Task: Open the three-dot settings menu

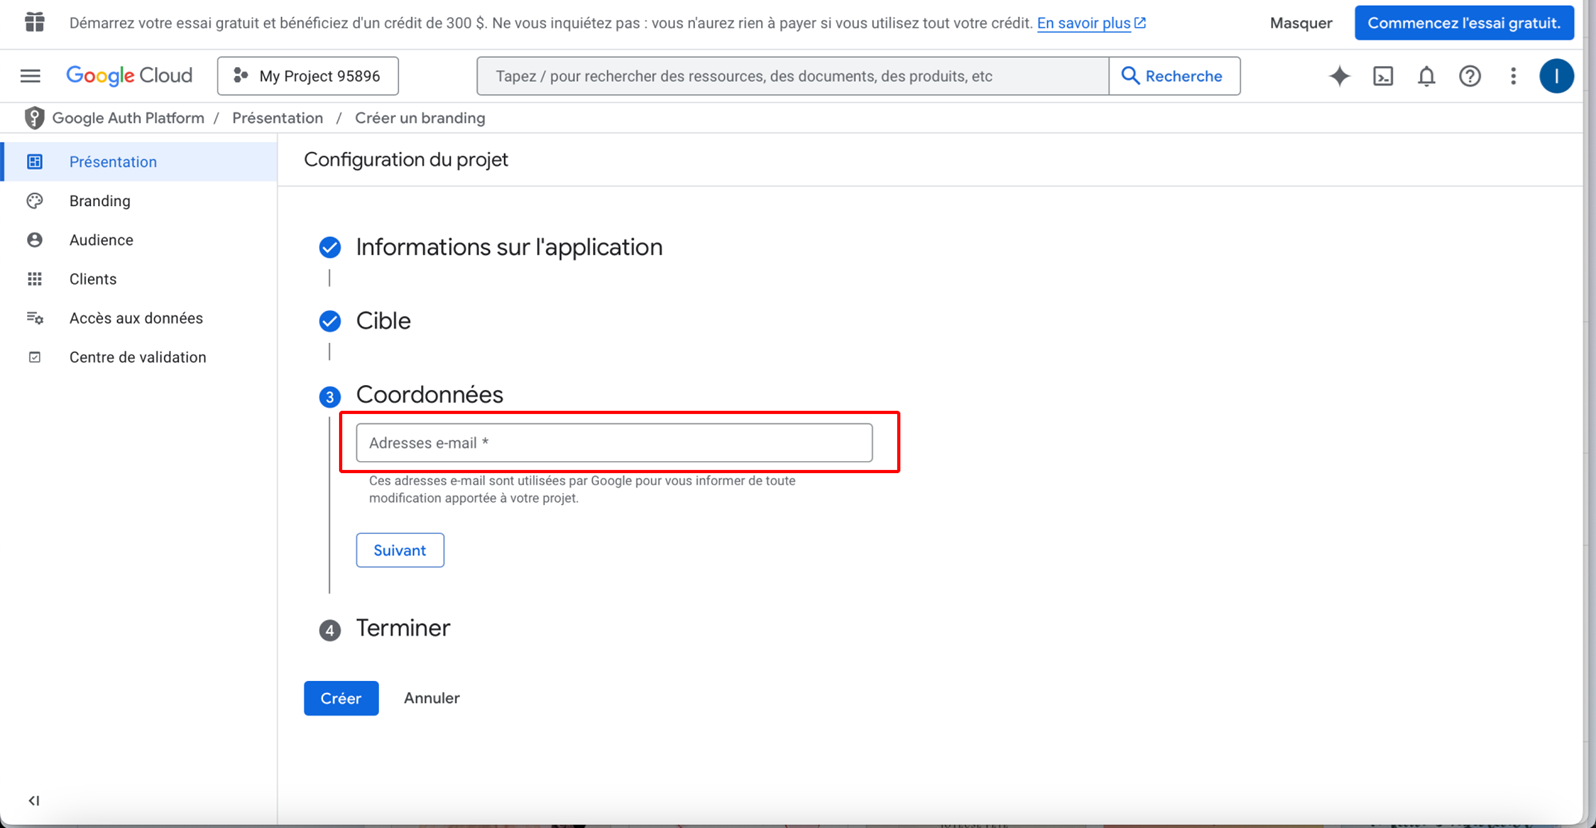Action: point(1513,76)
